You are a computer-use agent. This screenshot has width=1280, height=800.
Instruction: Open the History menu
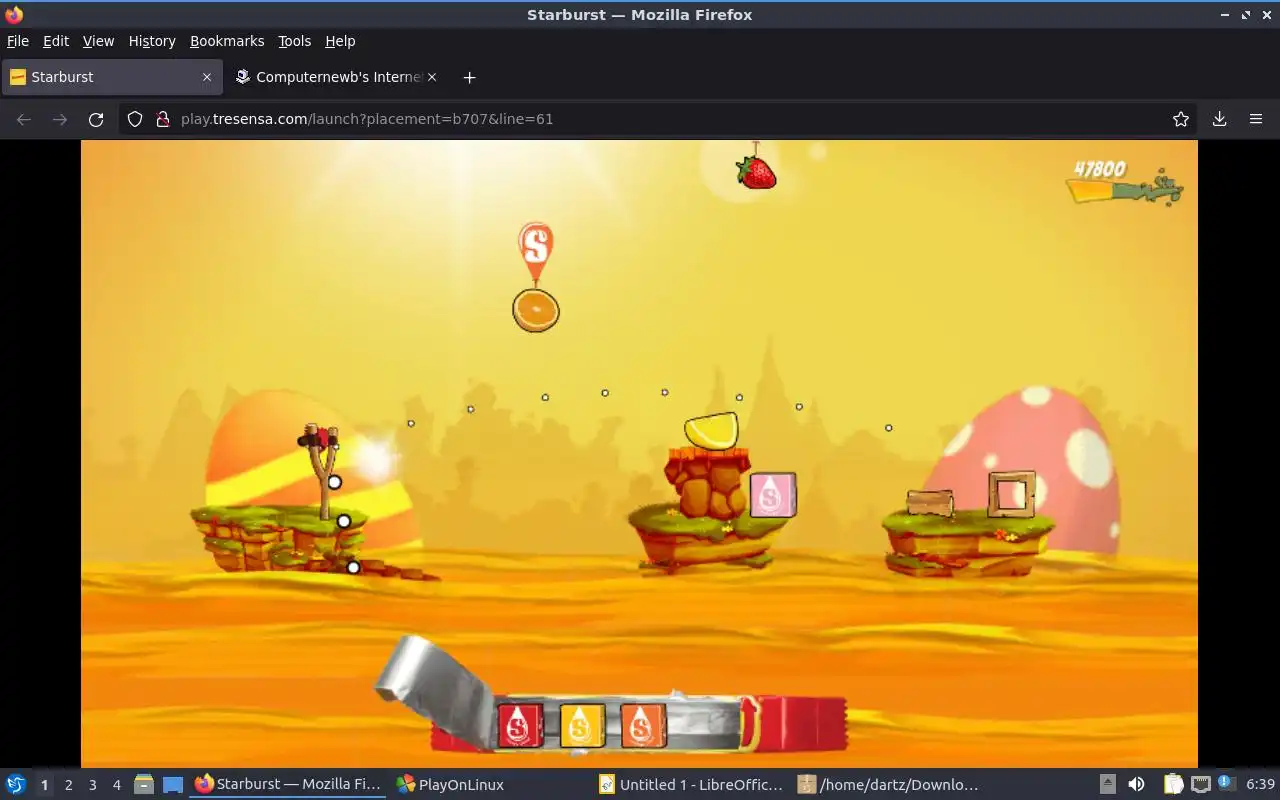[152, 41]
